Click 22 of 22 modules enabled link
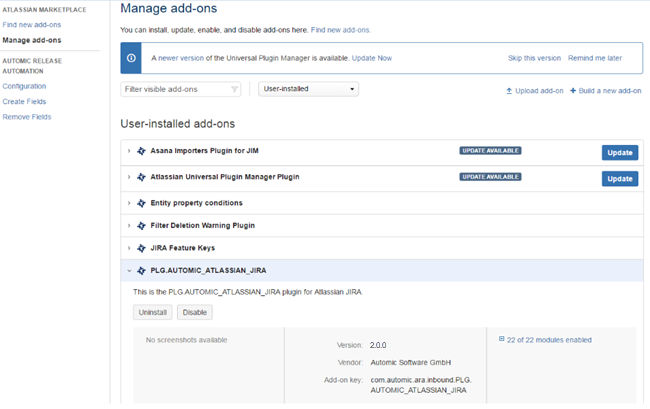 tap(549, 340)
